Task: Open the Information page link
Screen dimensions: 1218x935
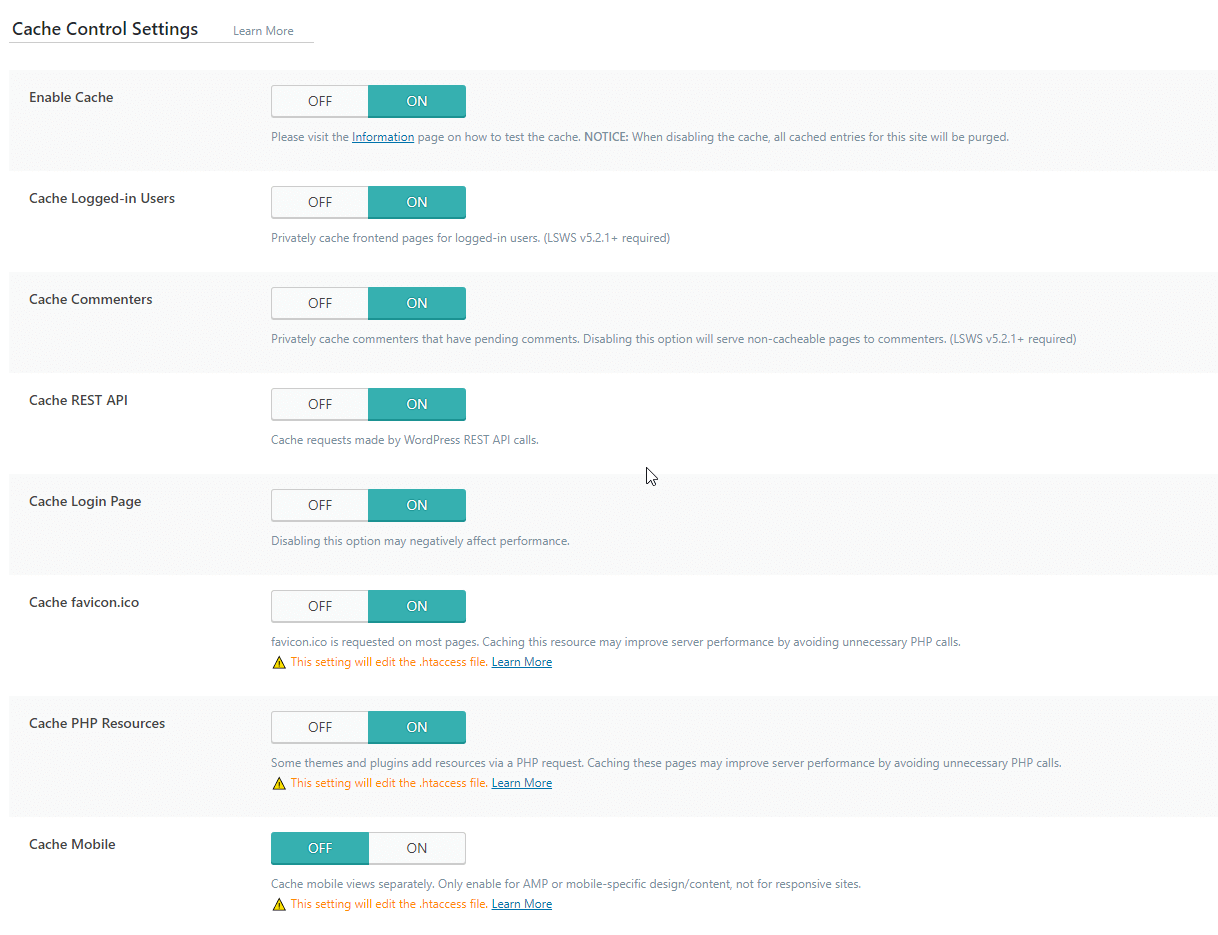Action: pyautogui.click(x=383, y=137)
